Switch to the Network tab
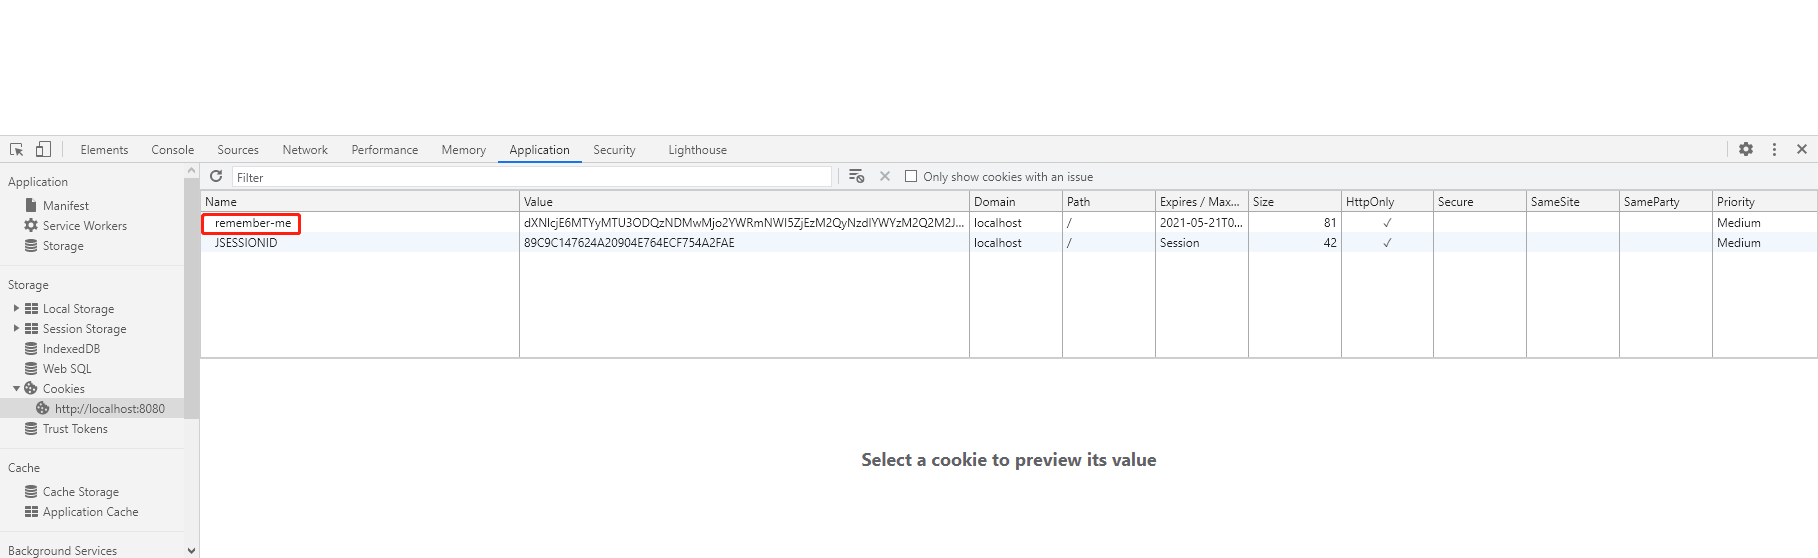Screen dimensions: 1818x558 pyautogui.click(x=305, y=149)
